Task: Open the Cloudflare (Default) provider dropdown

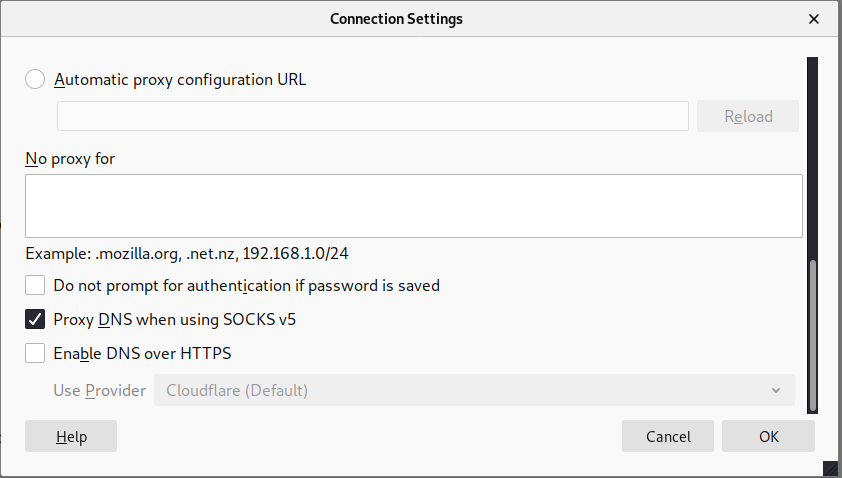Action: point(473,390)
